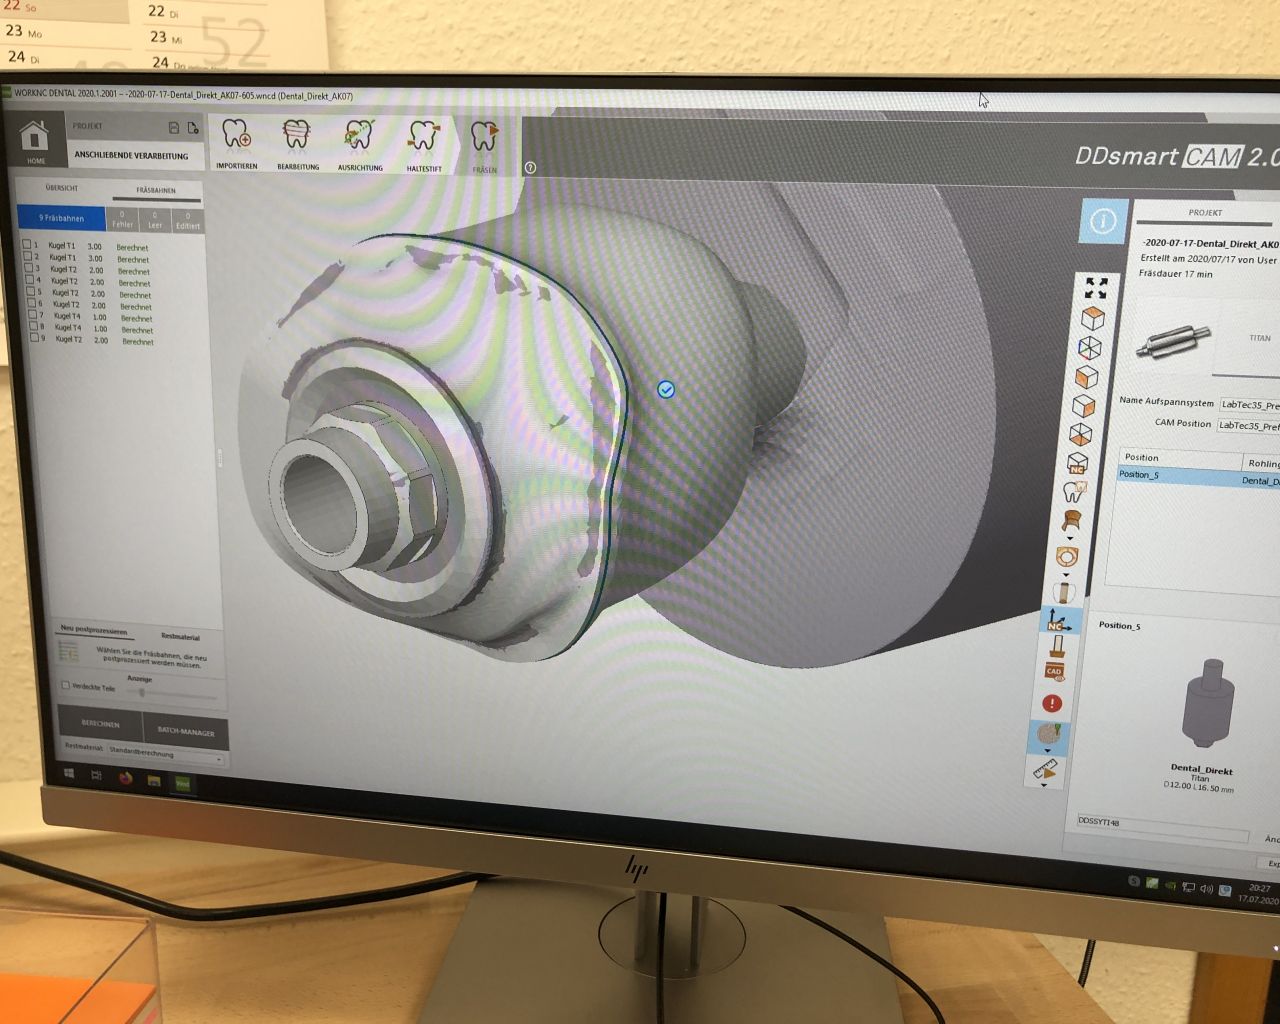Check toolpath 4 Kugel T2 checkbox

pyautogui.click(x=30, y=280)
